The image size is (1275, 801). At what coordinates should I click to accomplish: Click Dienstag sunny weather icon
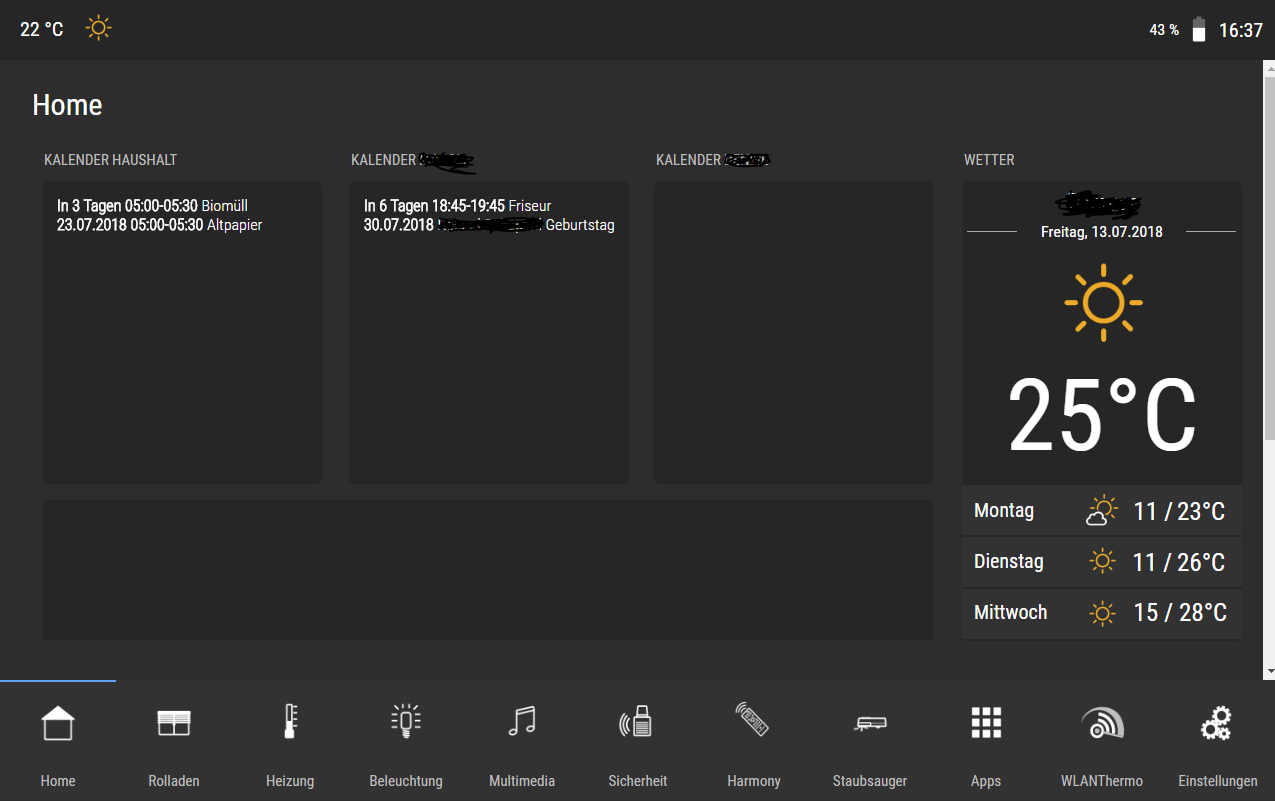pyautogui.click(x=1102, y=561)
